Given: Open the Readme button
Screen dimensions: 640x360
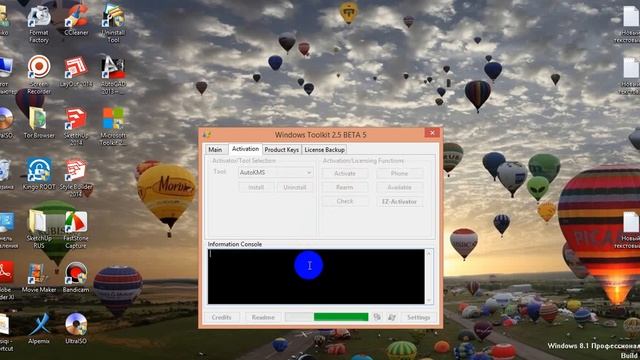Looking at the screenshot, I should 263,317.
